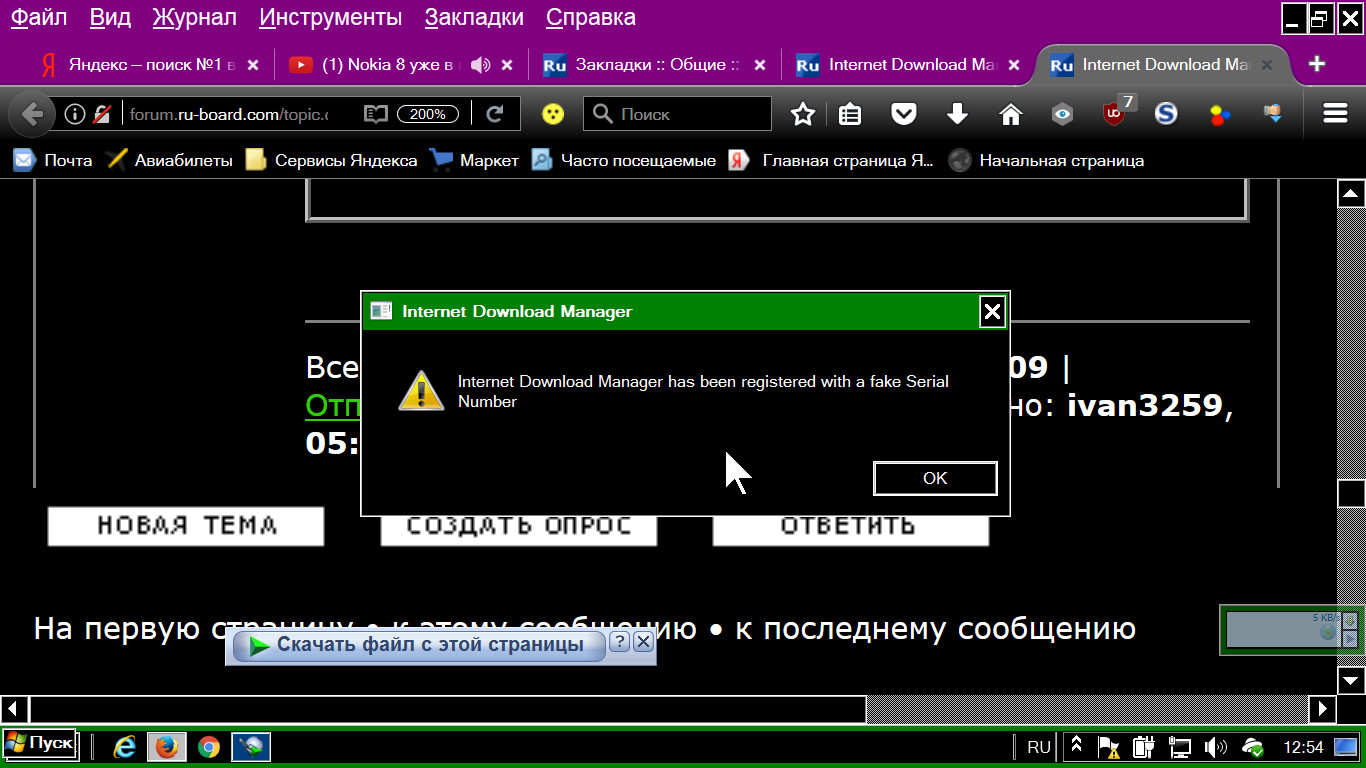
Task: Open the Начальная страница bookmark
Action: coord(1046,160)
